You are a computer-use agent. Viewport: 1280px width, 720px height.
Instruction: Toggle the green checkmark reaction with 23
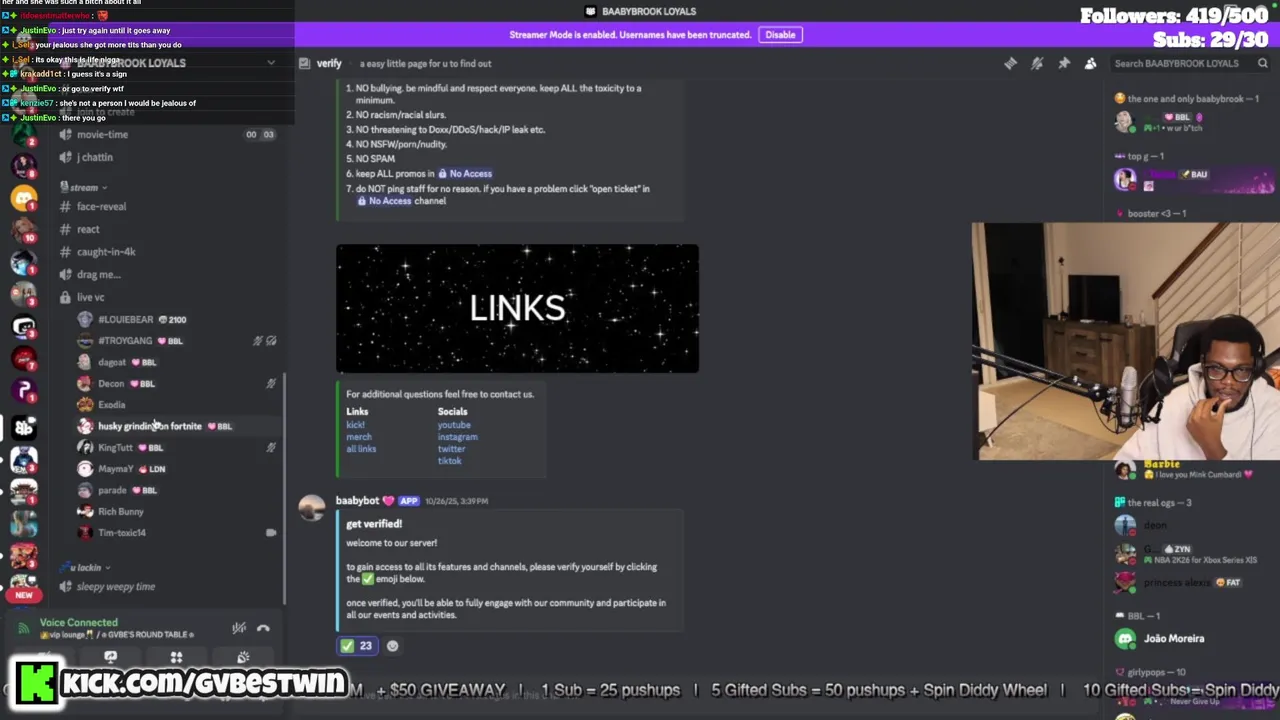(357, 646)
